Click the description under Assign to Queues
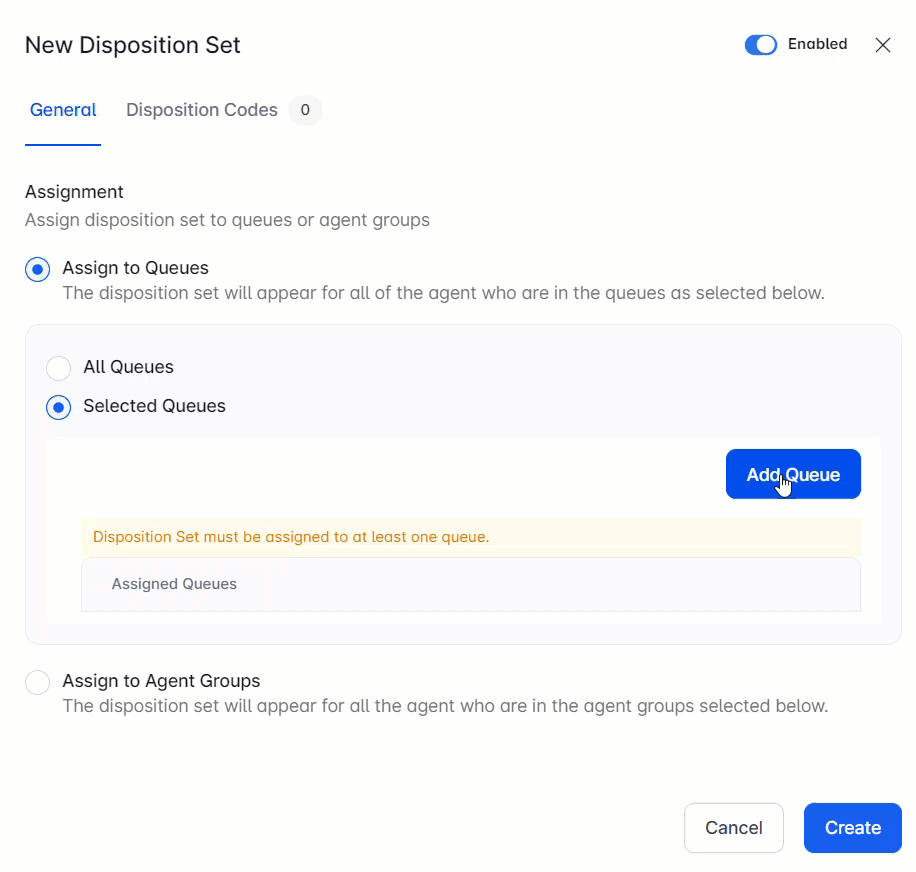 pyautogui.click(x=443, y=294)
